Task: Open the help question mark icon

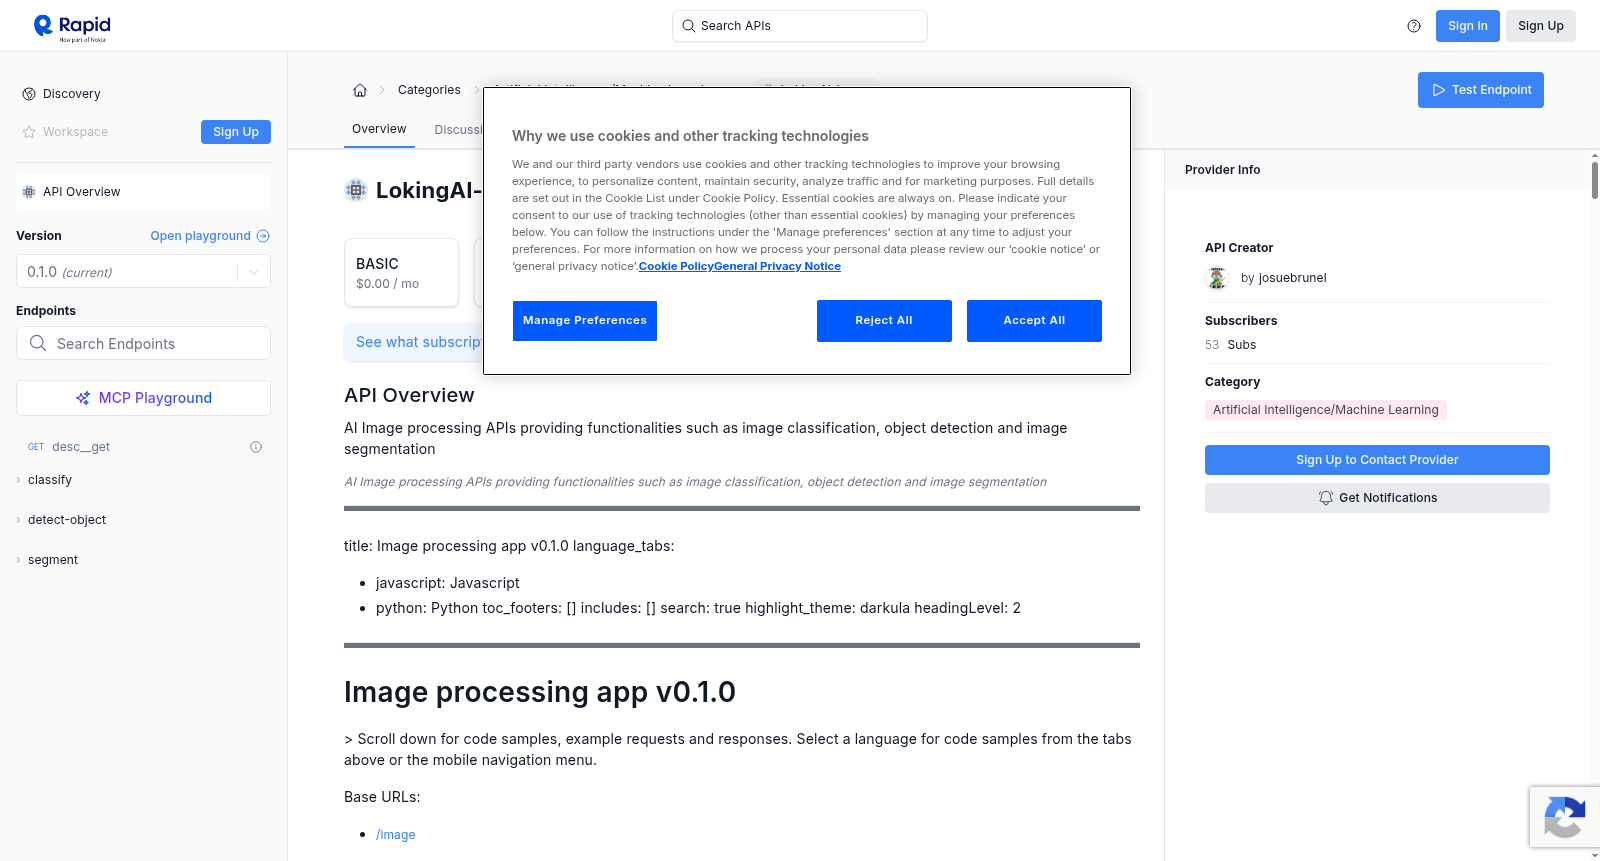Action: tap(1414, 26)
